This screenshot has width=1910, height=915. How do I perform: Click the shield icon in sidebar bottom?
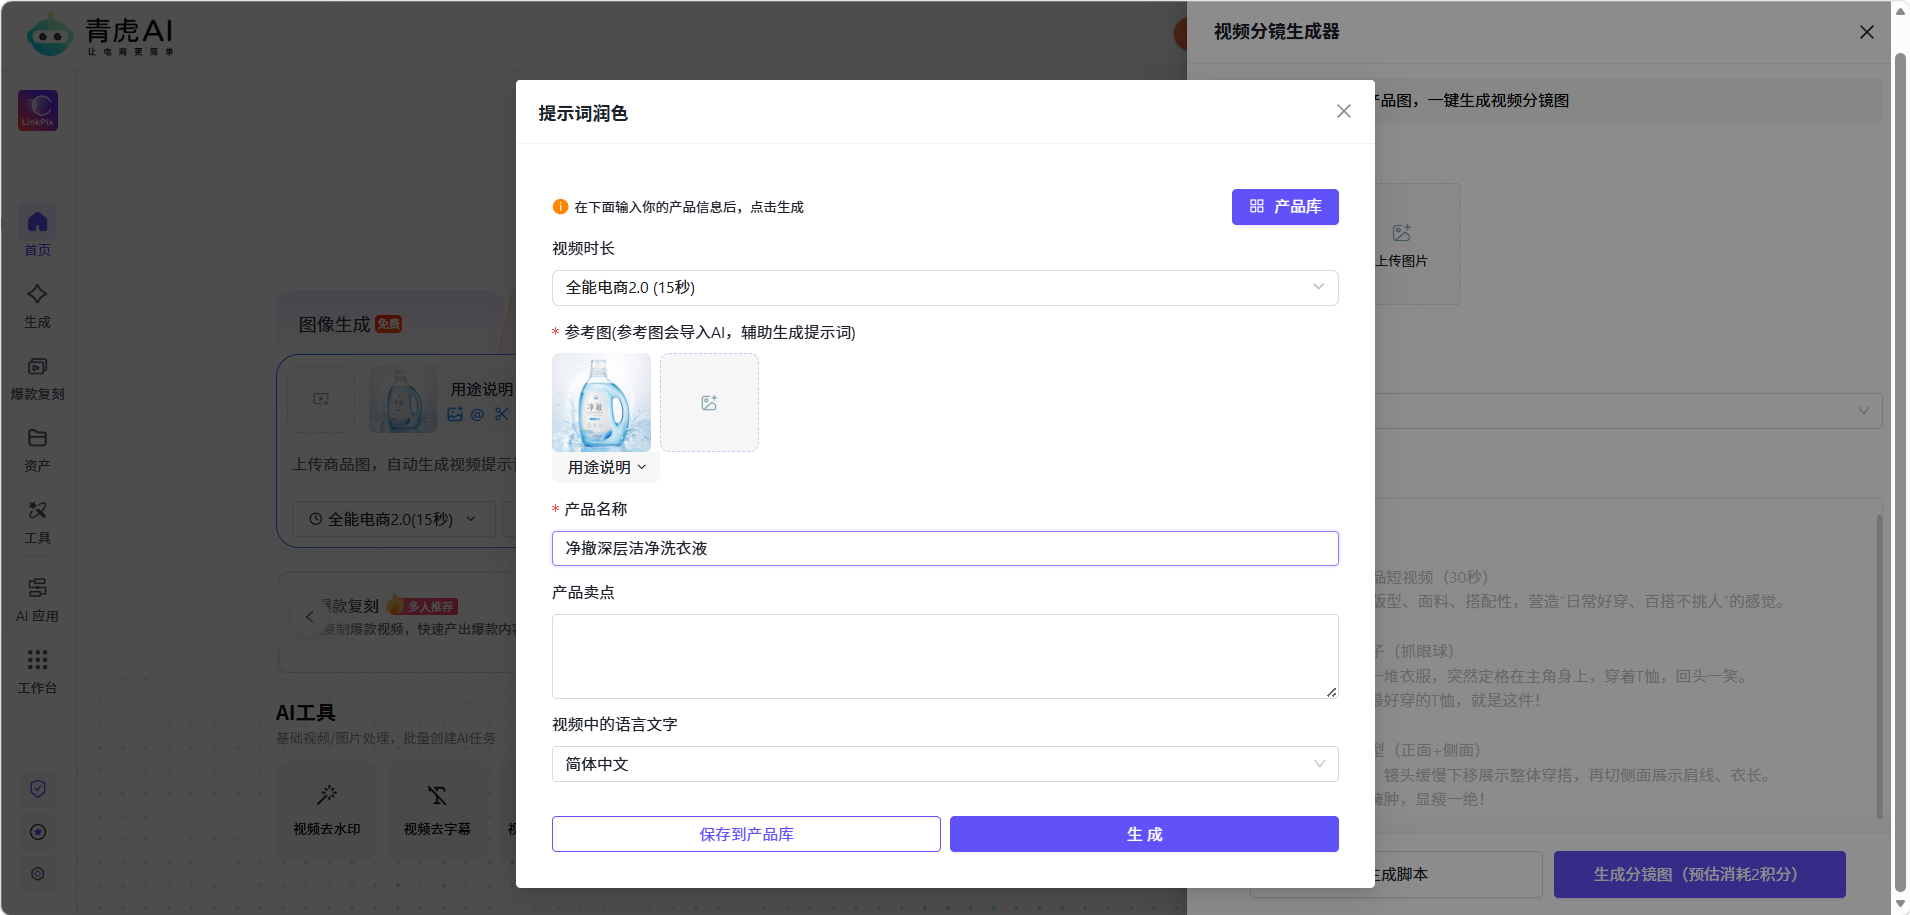[38, 789]
